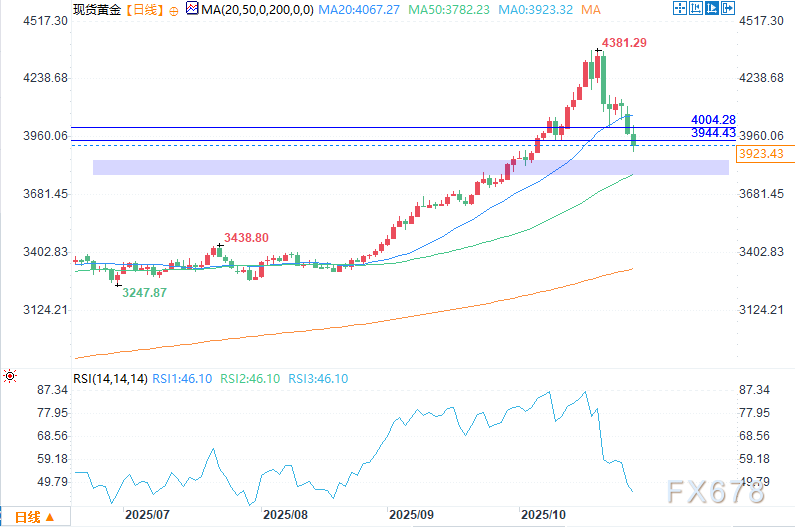Click the 2025/09 date on time axis
This screenshot has height=527, width=795.
pyautogui.click(x=410, y=515)
